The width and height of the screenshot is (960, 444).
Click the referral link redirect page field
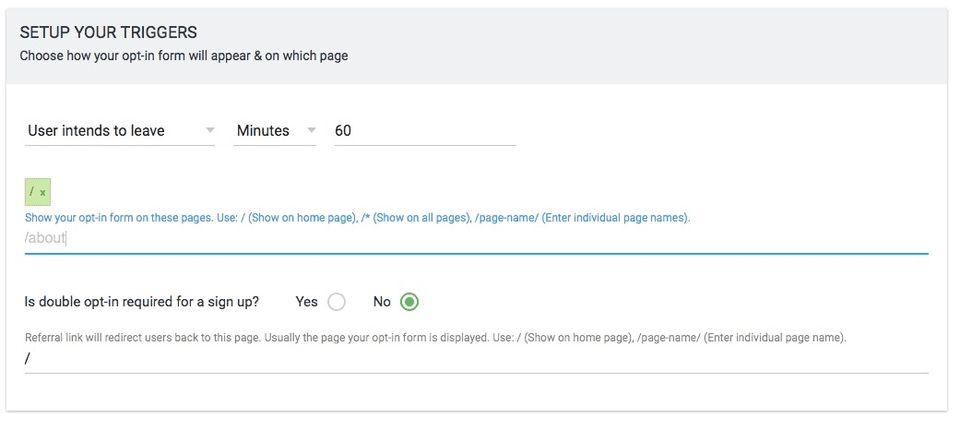point(476,359)
